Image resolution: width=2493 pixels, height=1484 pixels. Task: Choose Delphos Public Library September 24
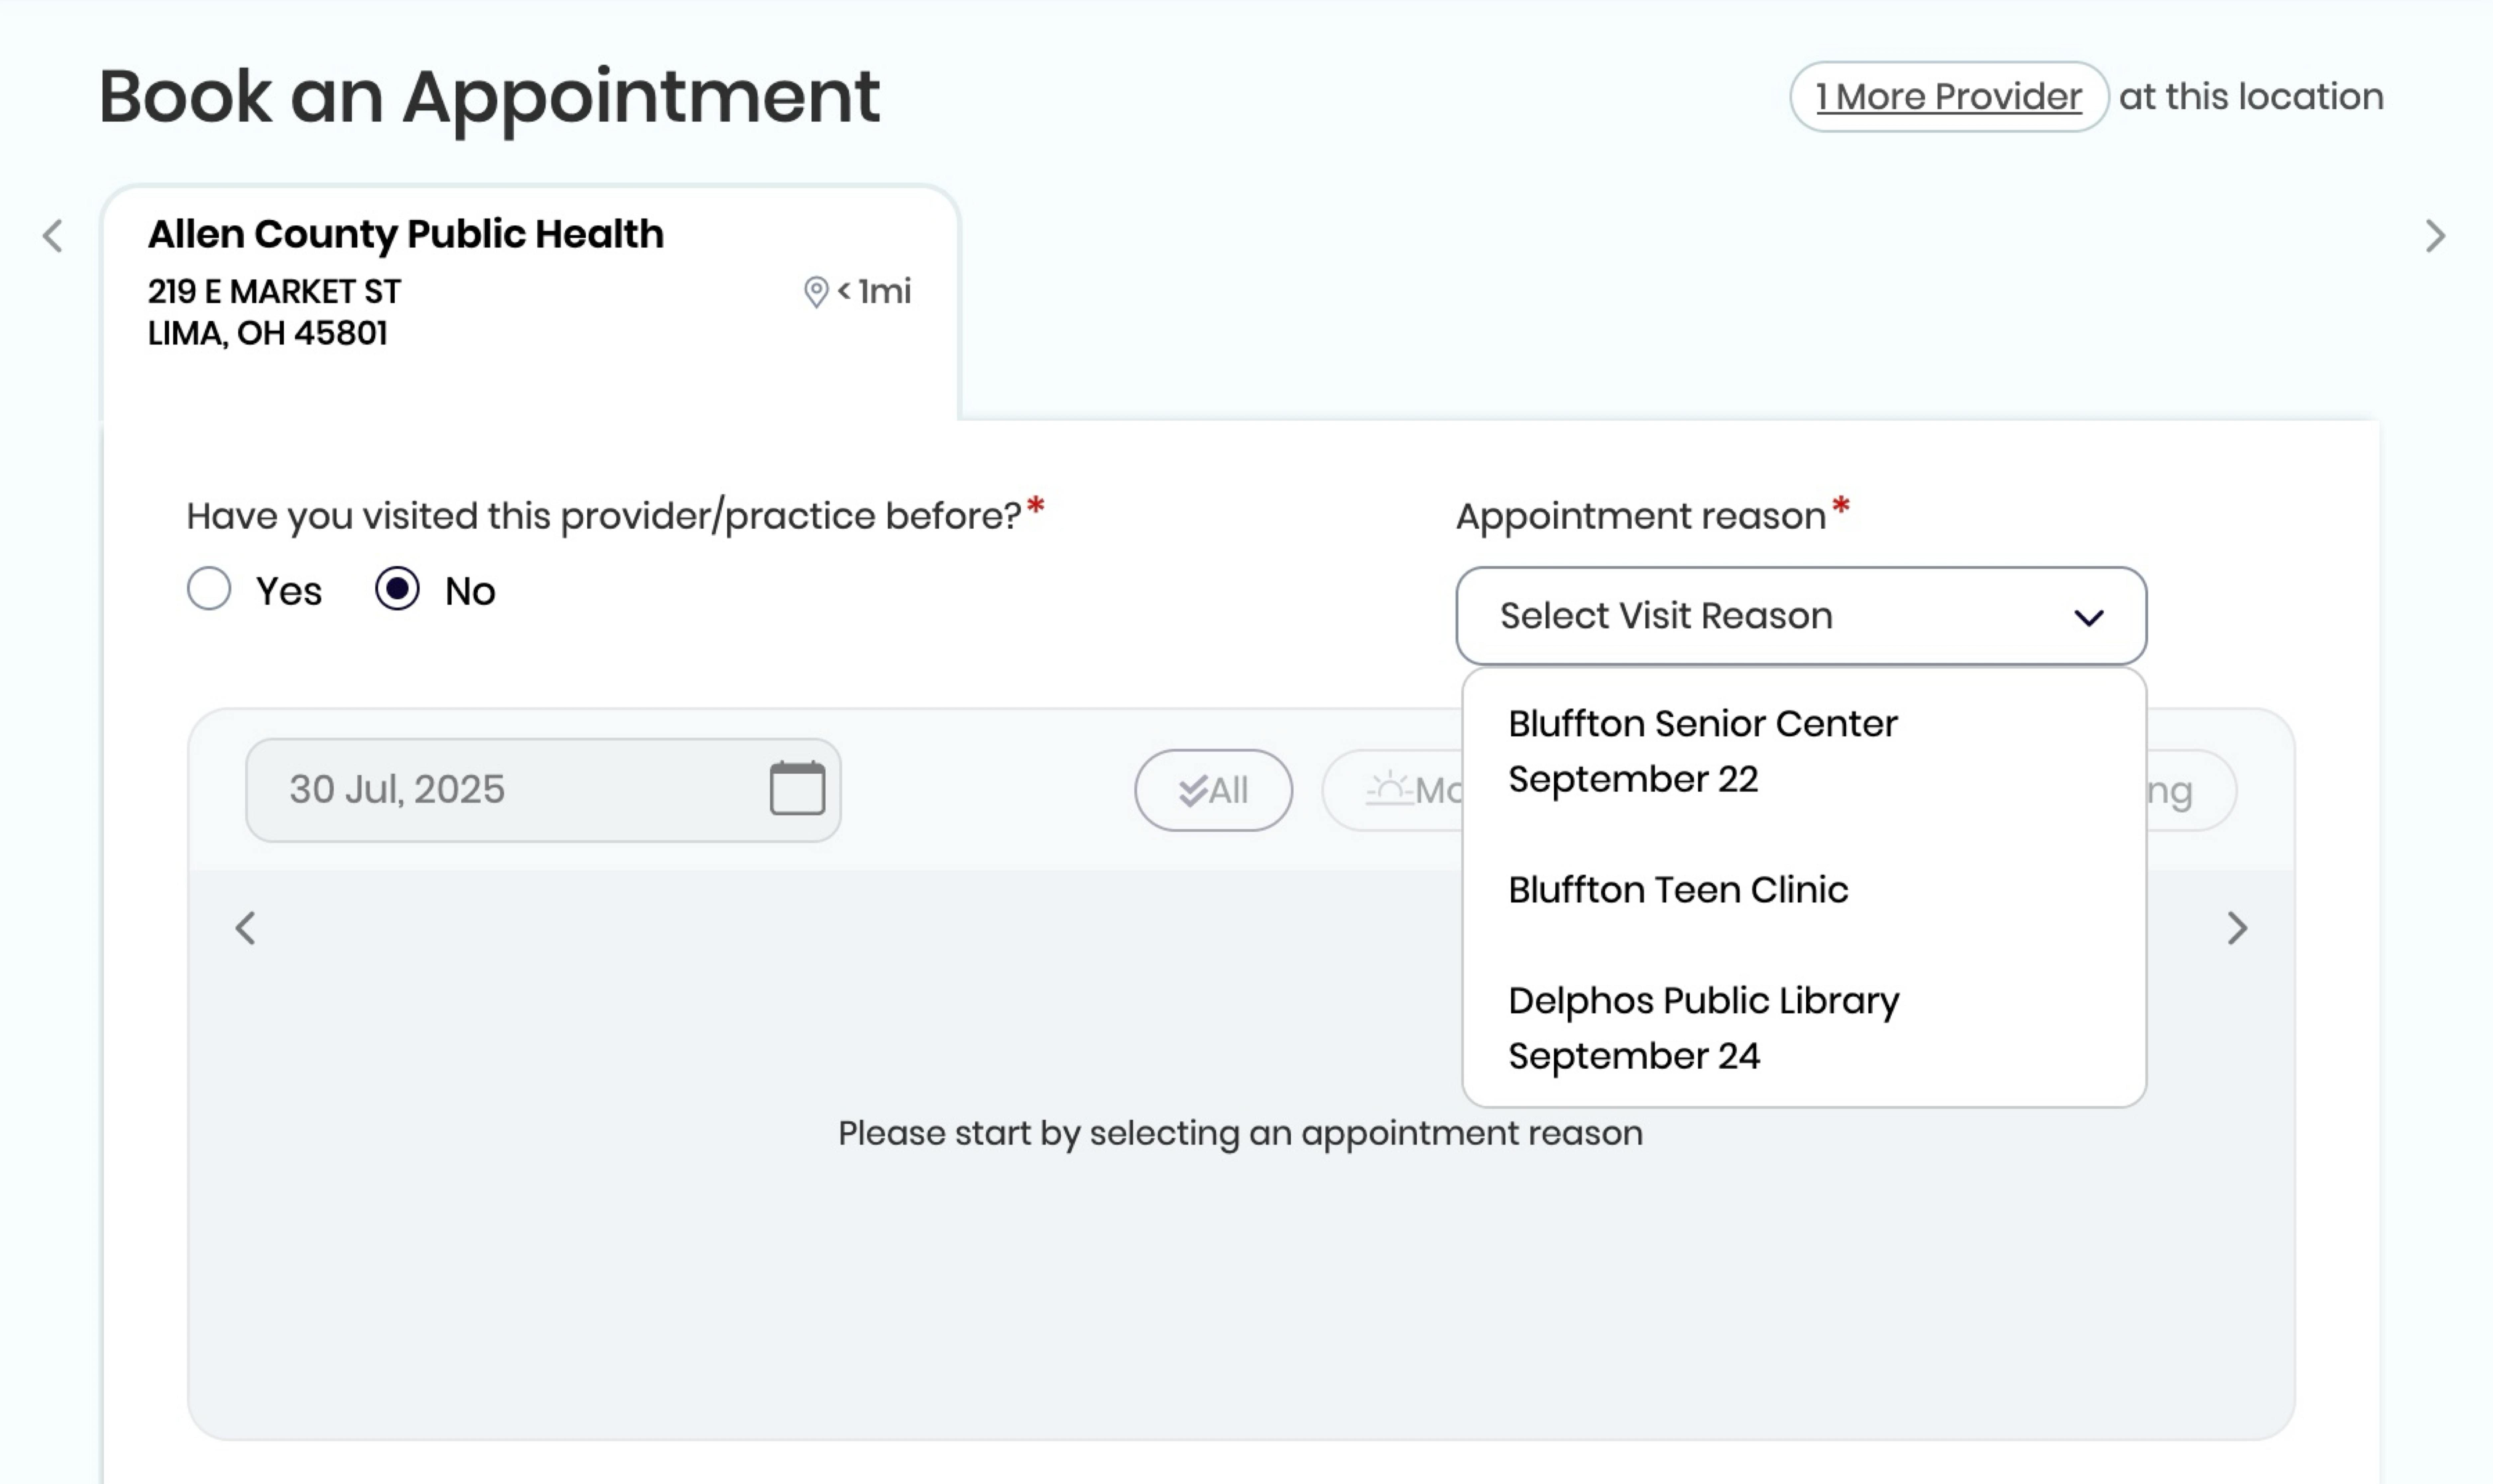point(1804,1028)
